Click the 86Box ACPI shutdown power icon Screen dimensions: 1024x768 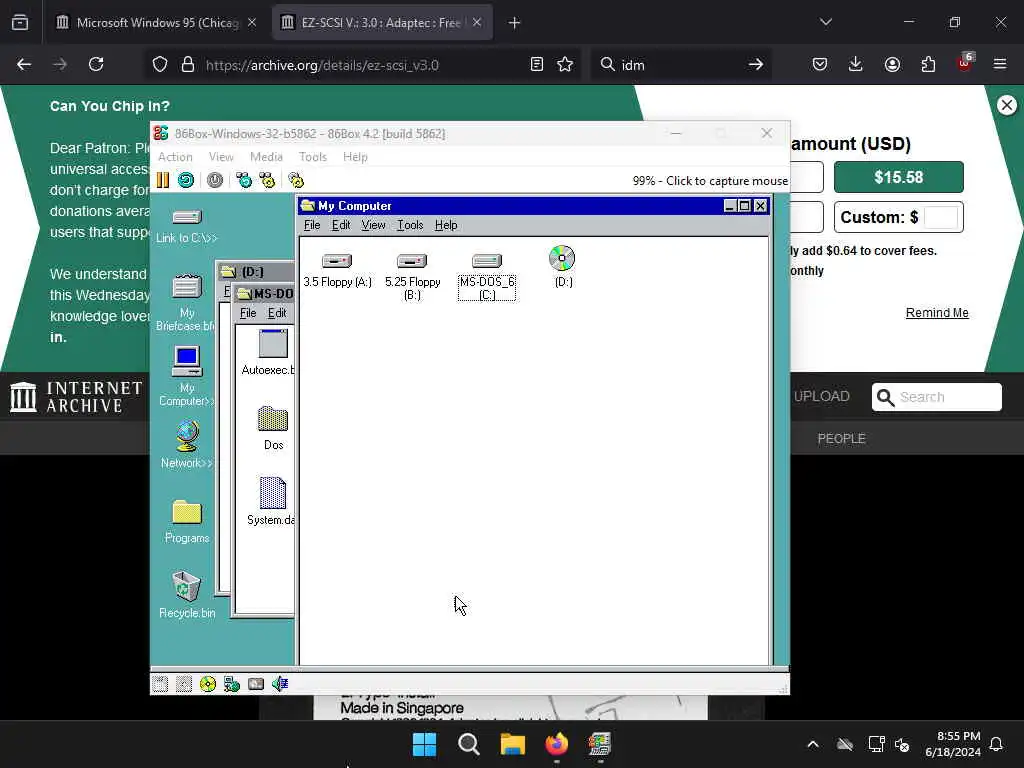pyautogui.click(x=215, y=180)
